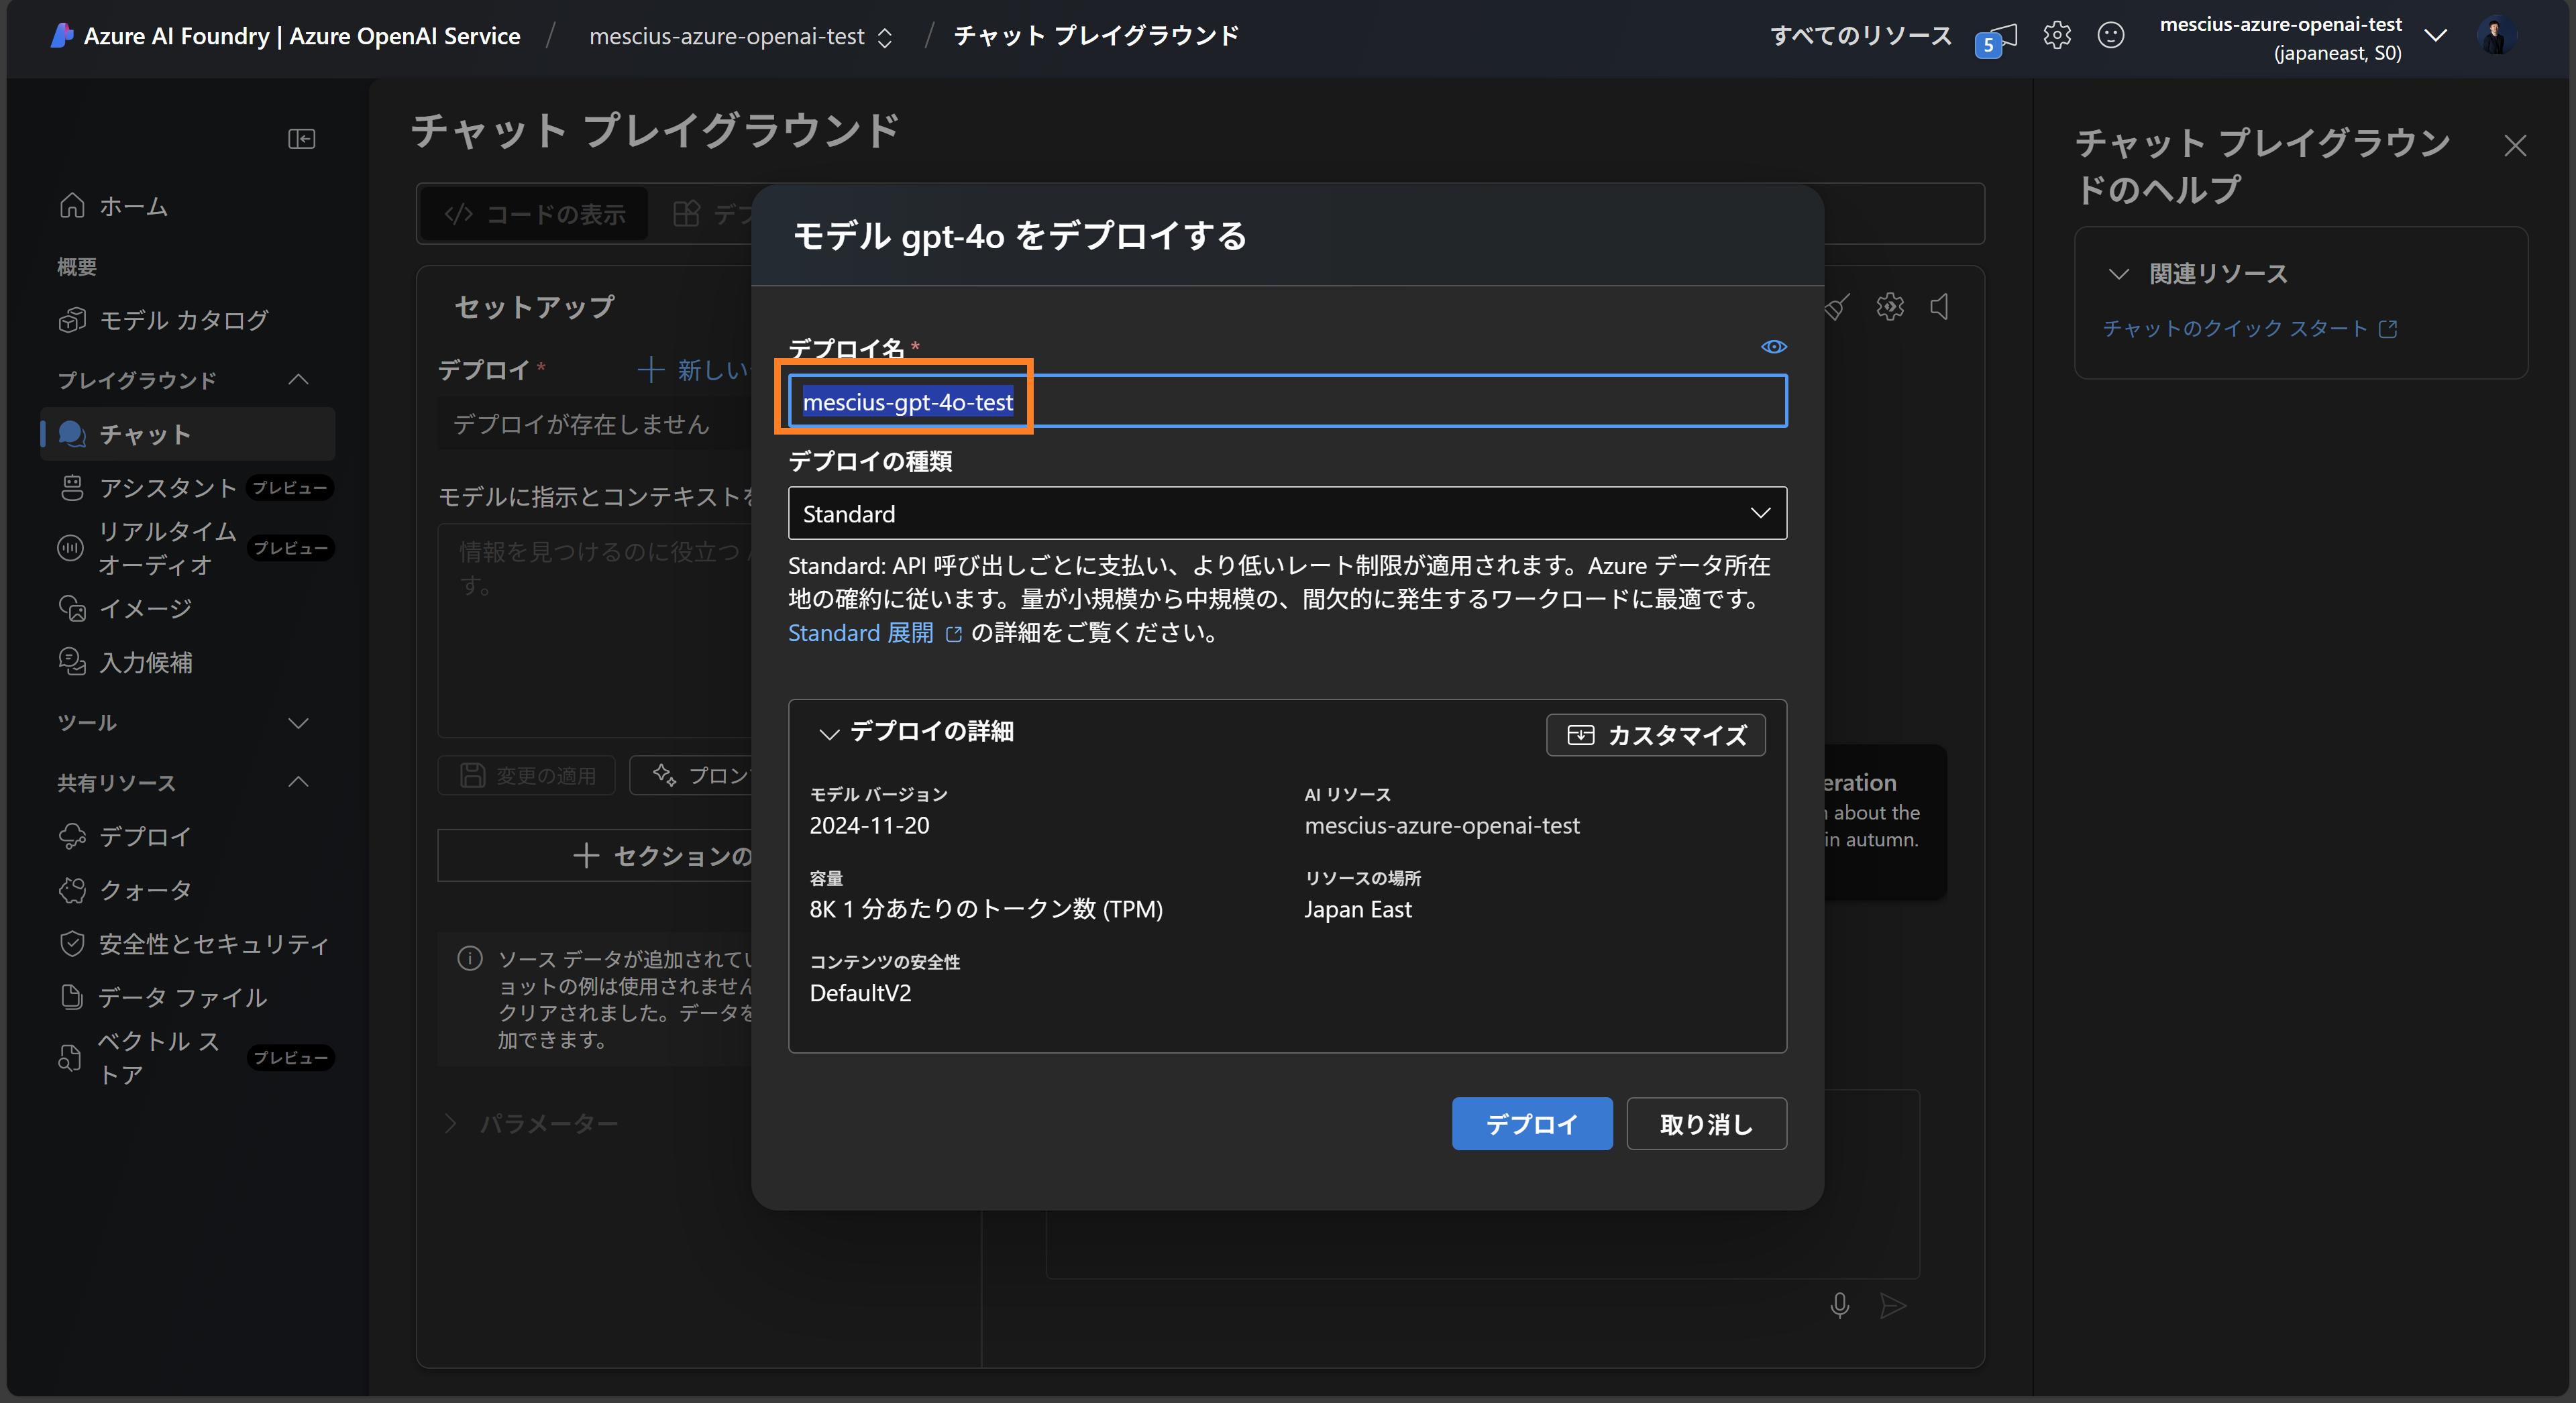Collapse the プレイグラウンド section

[298, 380]
